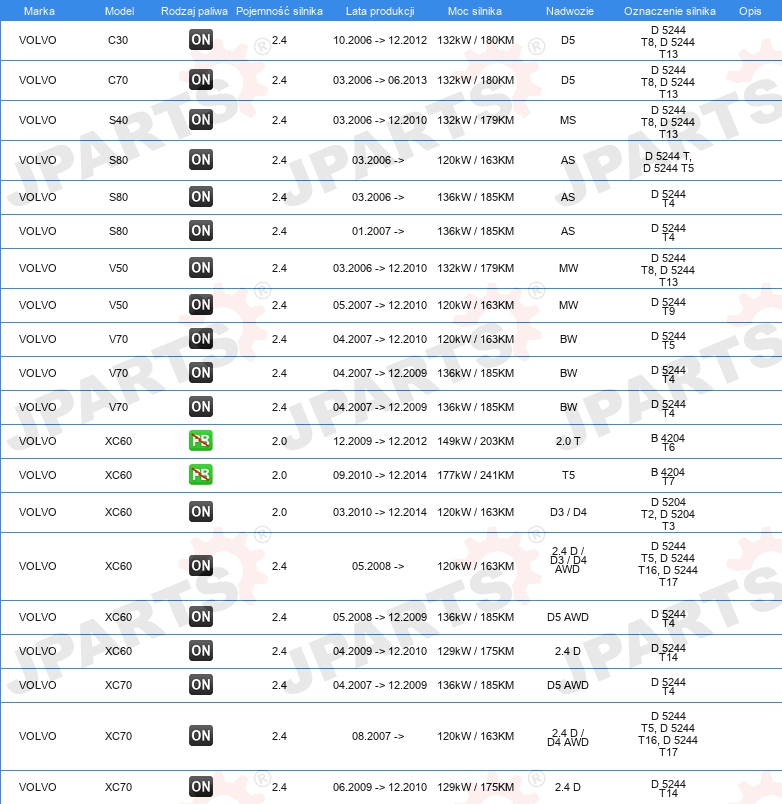This screenshot has height=804, width=782.
Task: Click the Pojemność silnika column header
Action: (279, 11)
